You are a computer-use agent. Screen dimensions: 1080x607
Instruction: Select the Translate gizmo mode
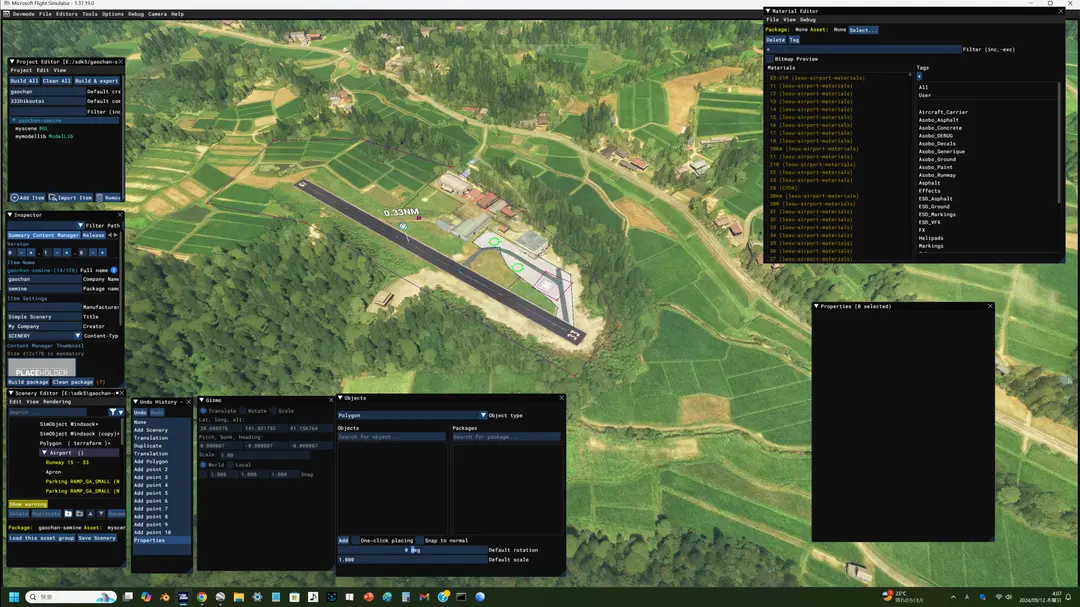(203, 411)
